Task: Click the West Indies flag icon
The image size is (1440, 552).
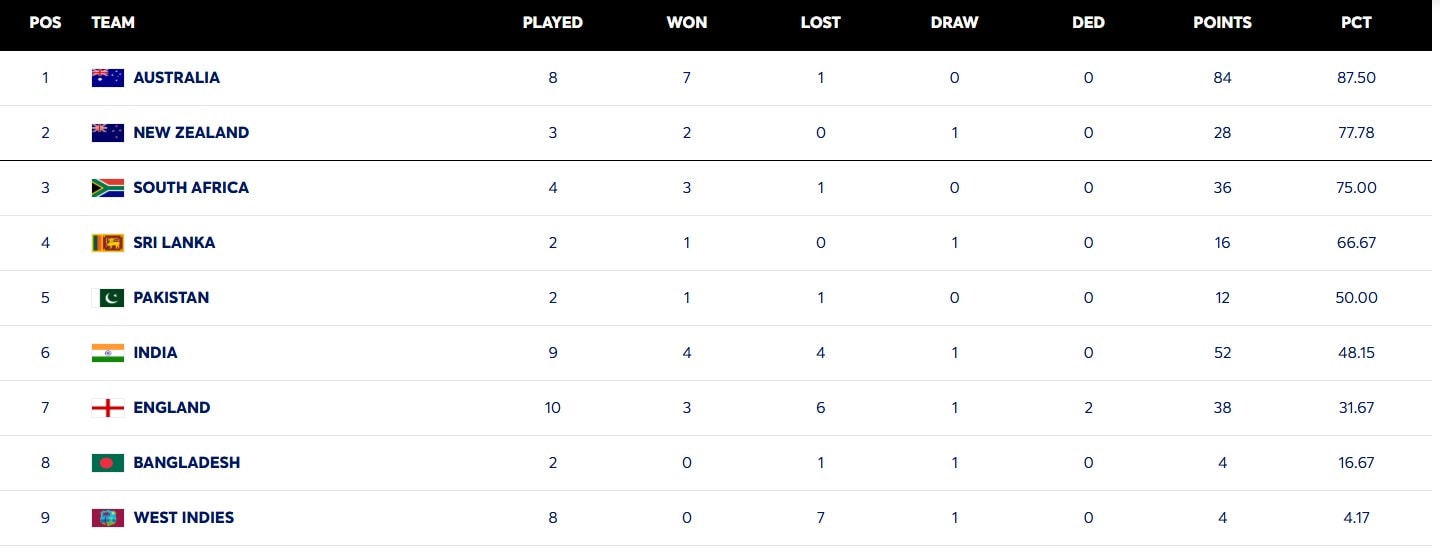Action: click(x=108, y=518)
